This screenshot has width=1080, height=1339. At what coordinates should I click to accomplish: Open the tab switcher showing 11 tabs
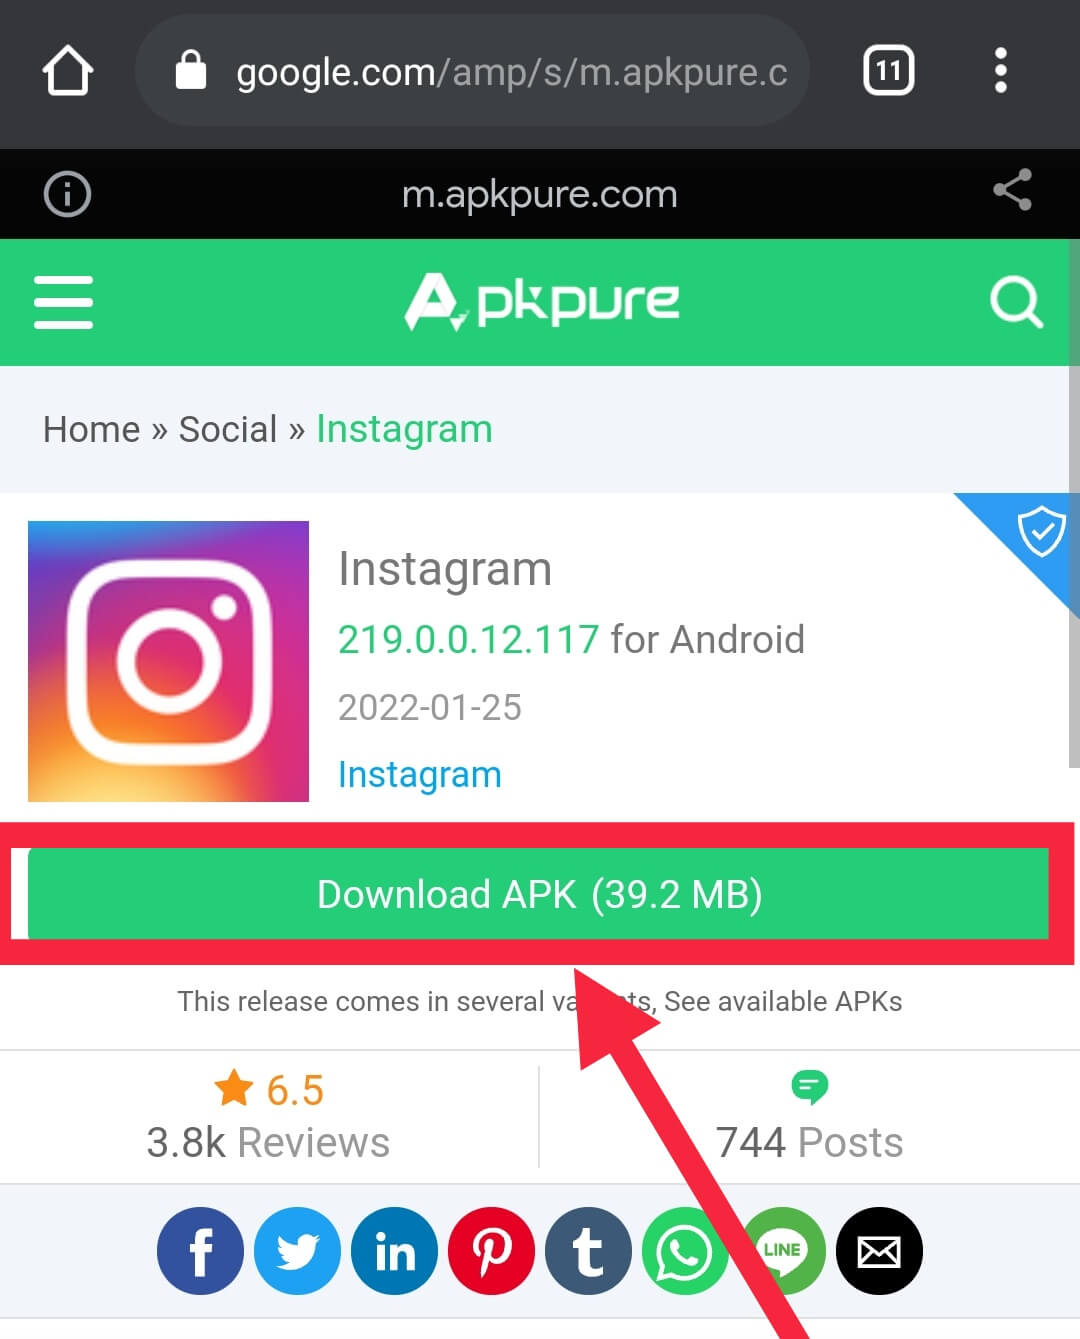coord(888,71)
